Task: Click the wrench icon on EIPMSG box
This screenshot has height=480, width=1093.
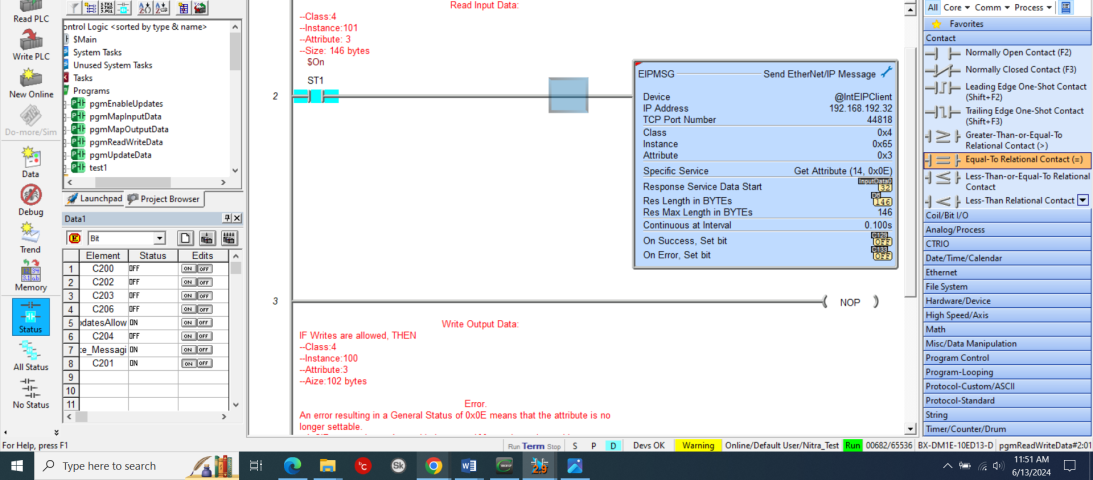Action: [x=887, y=72]
